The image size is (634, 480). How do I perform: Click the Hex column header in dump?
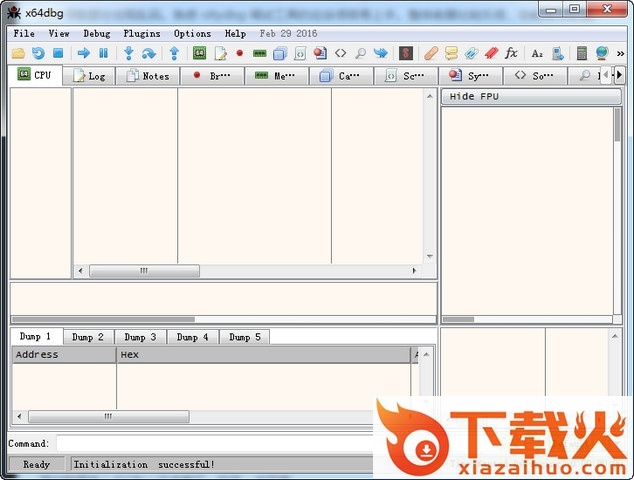click(x=264, y=355)
